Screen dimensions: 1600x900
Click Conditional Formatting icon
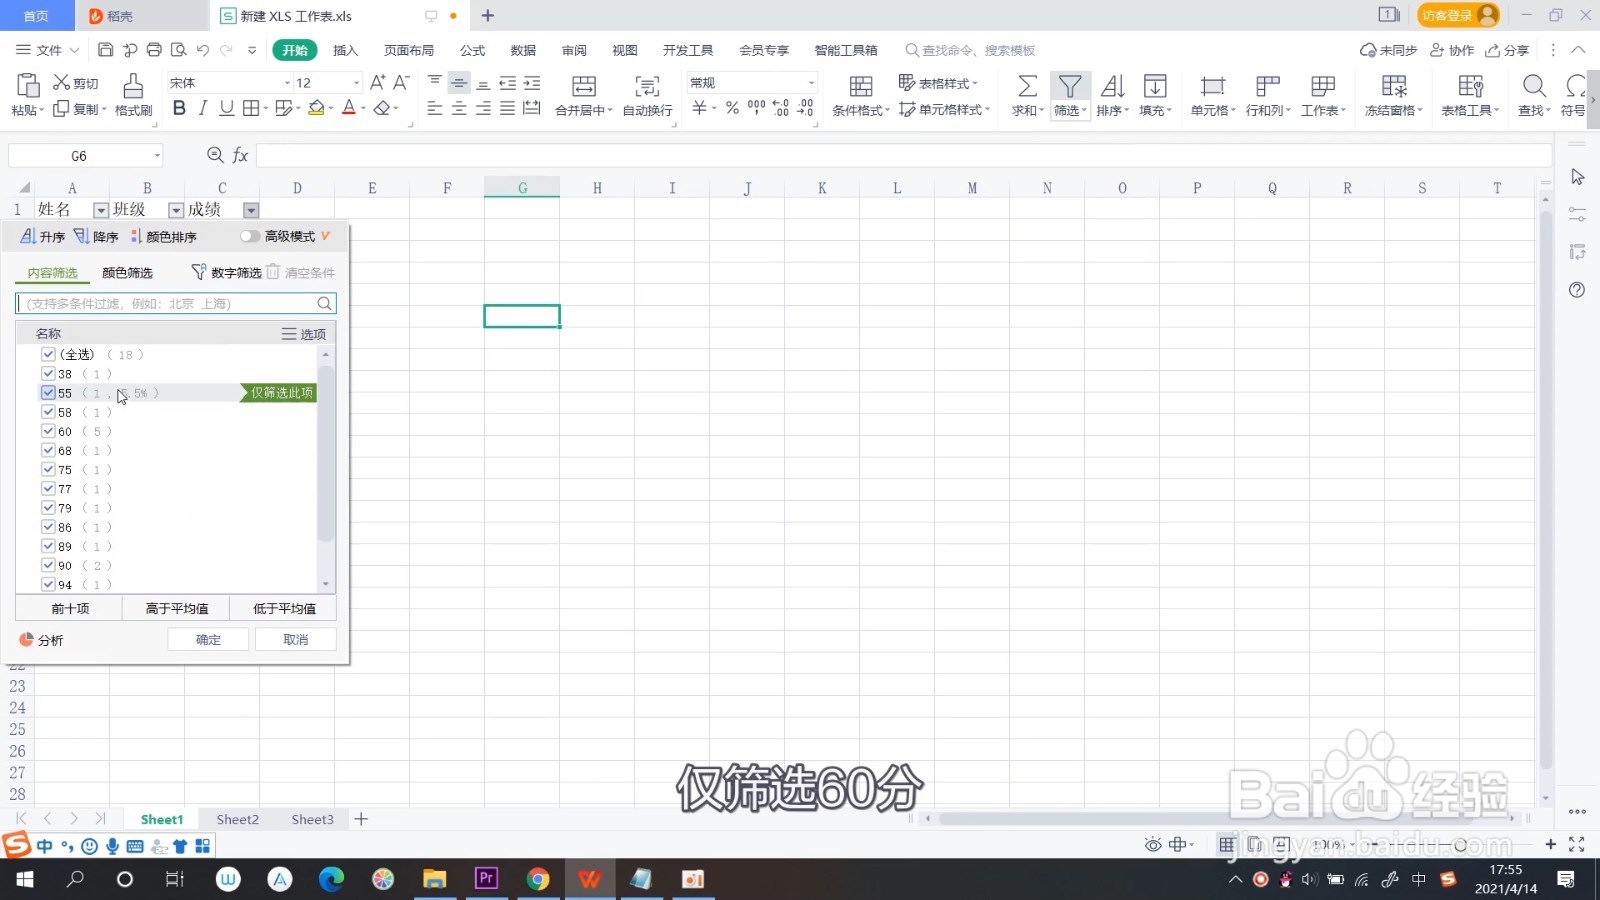[860, 86]
